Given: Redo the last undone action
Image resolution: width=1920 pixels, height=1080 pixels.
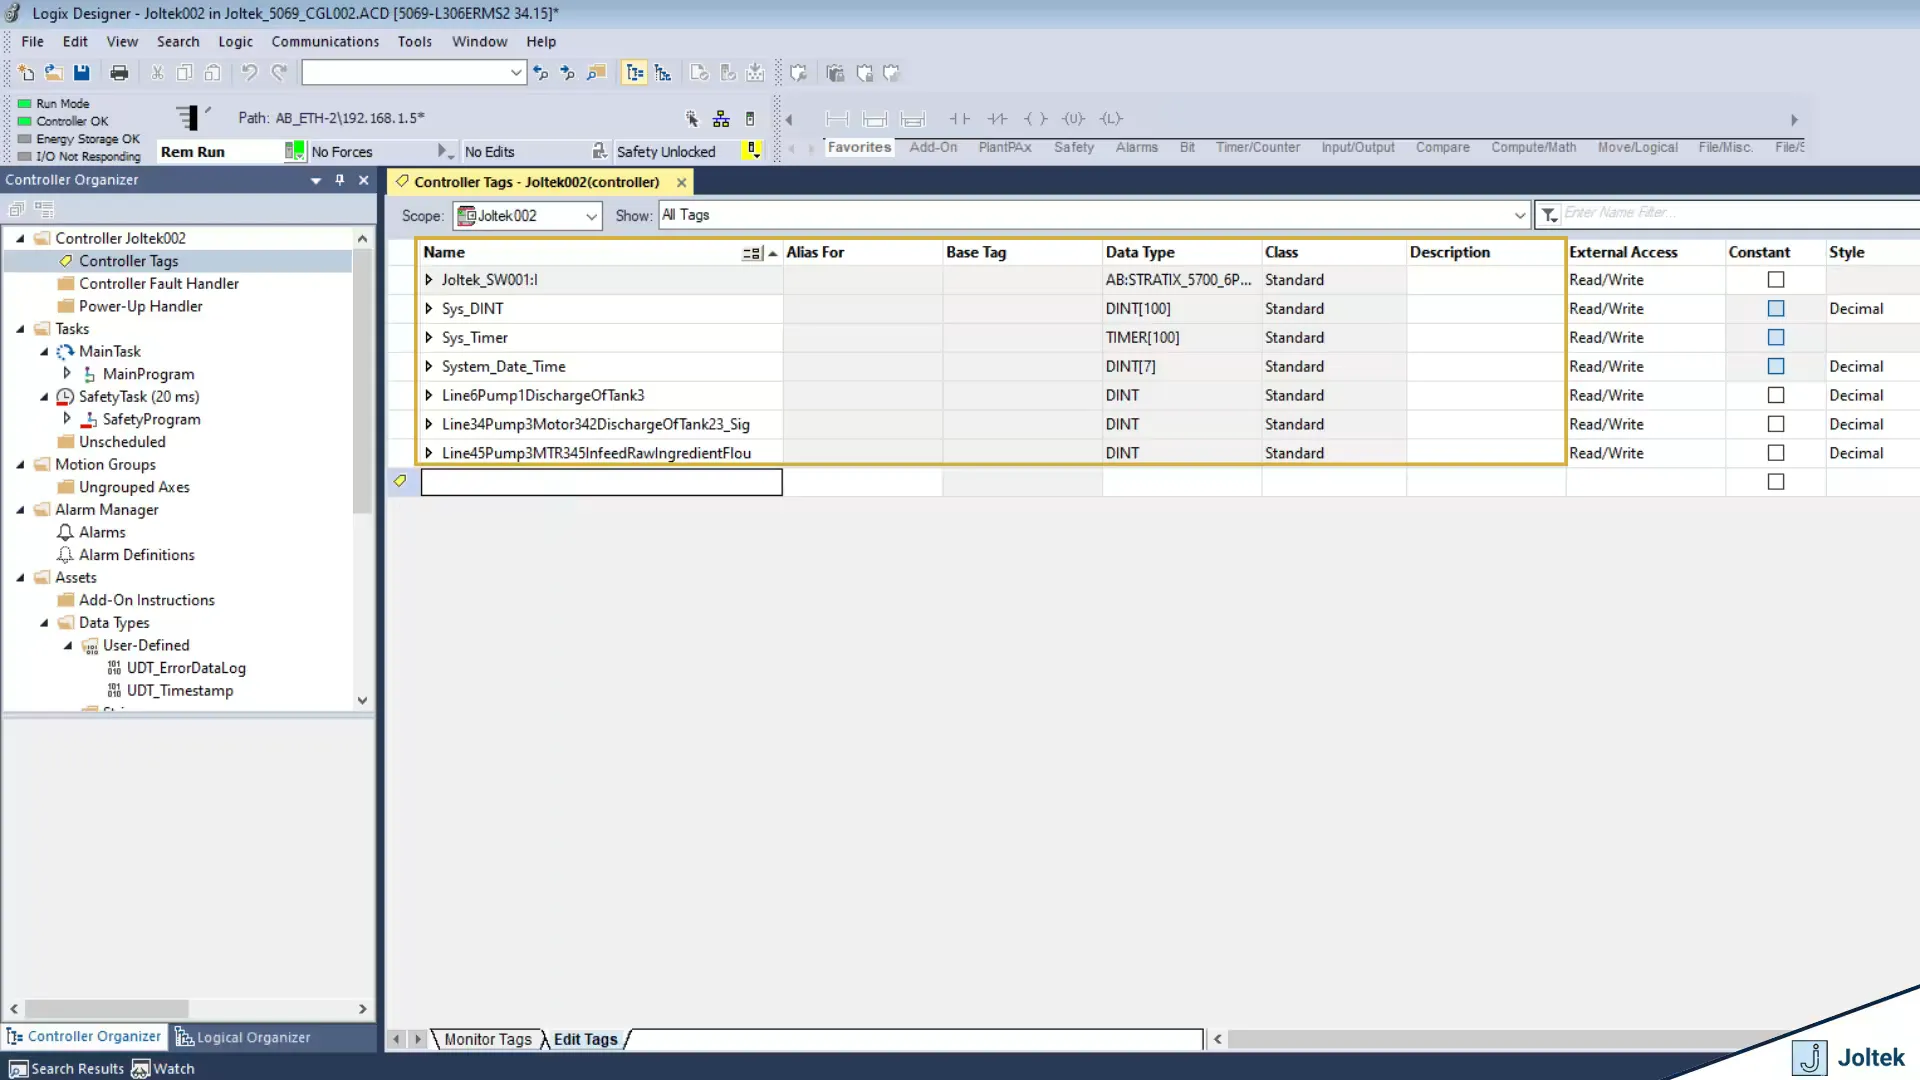Looking at the screenshot, I should pos(279,72).
